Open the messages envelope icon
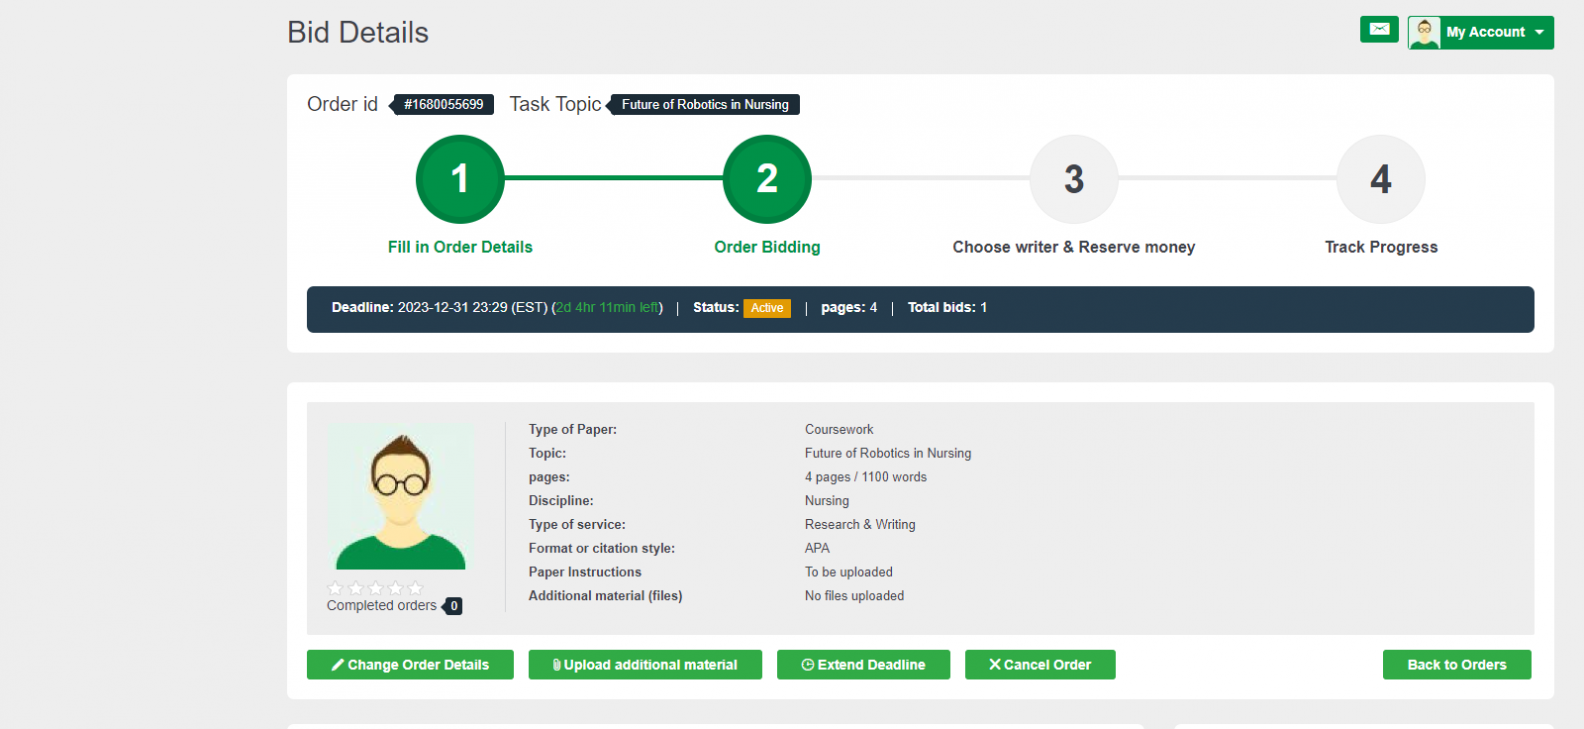The image size is (1584, 729). click(x=1379, y=30)
